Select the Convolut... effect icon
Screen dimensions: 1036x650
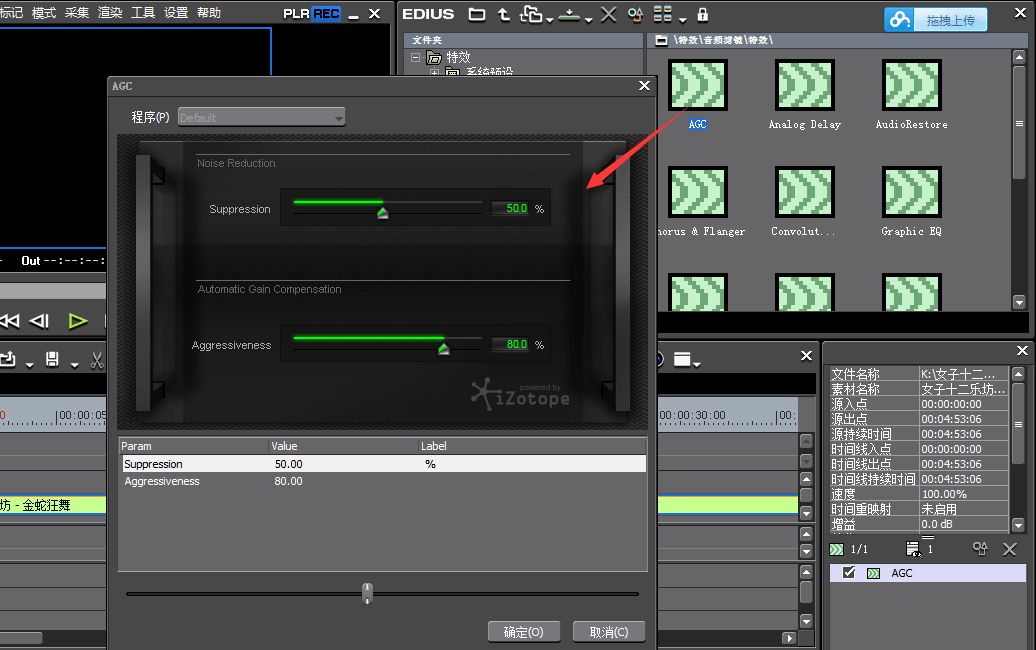805,192
